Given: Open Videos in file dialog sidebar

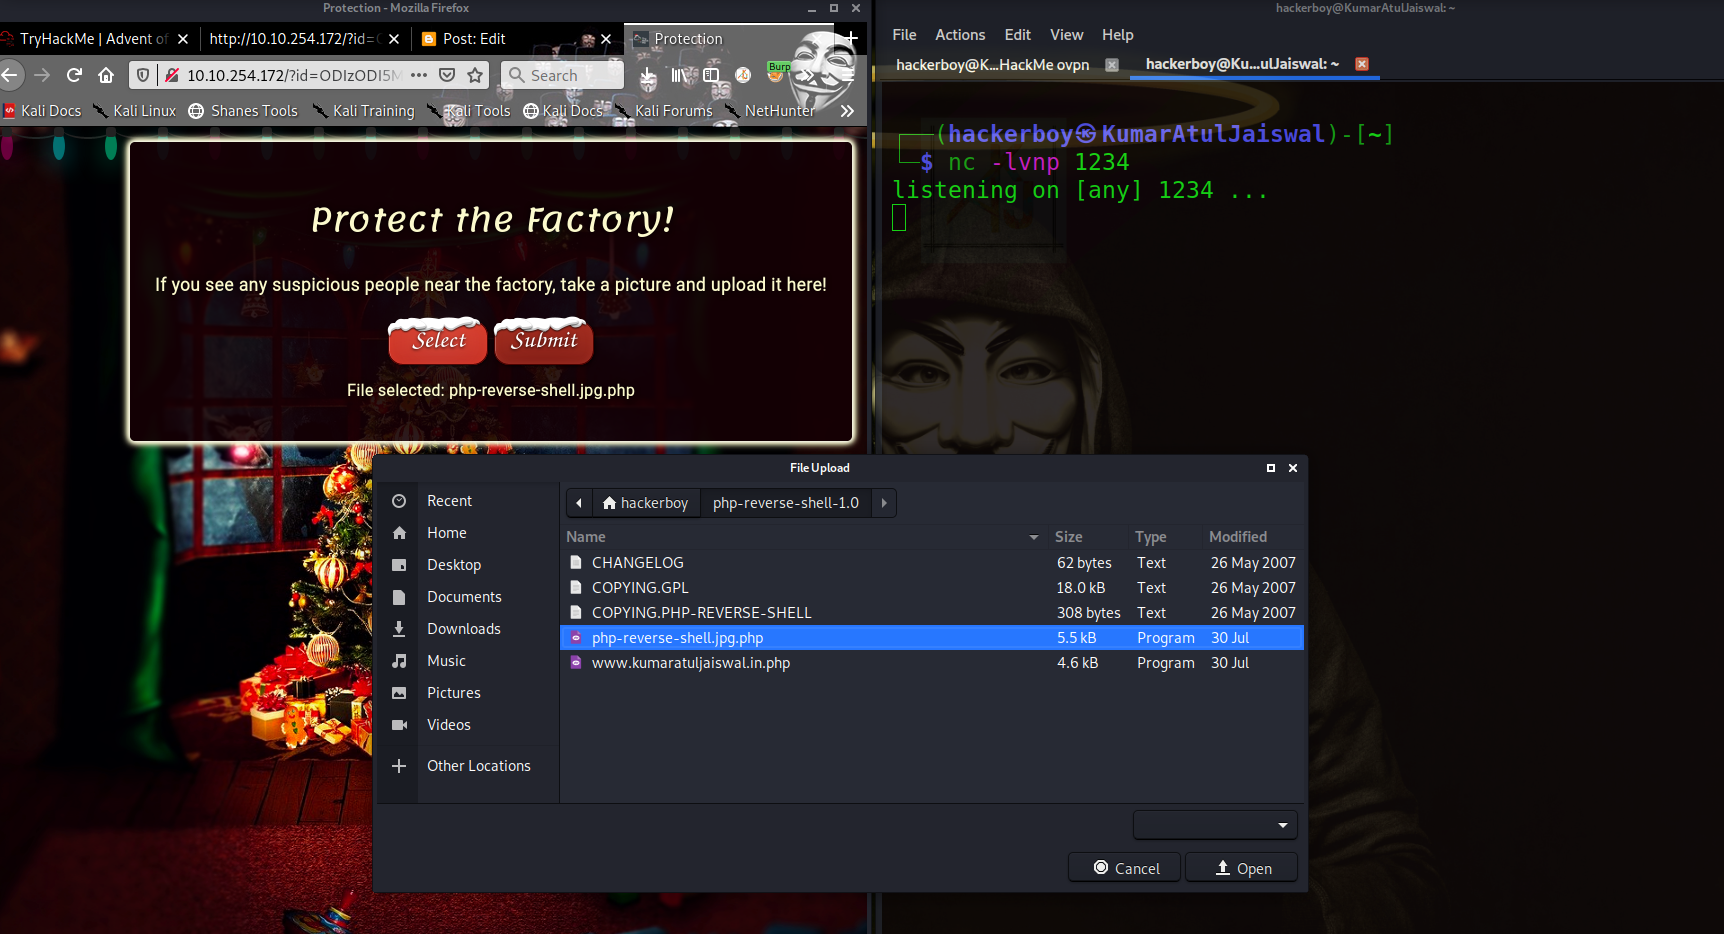Looking at the screenshot, I should [x=448, y=725].
